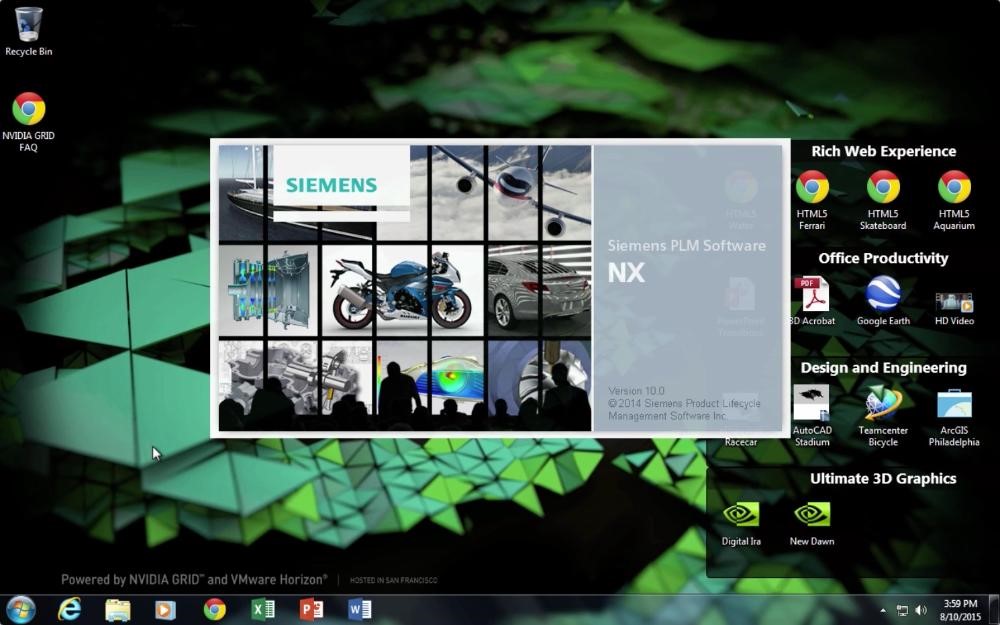
Task: Click the silver car image on NX splash
Action: coord(540,290)
